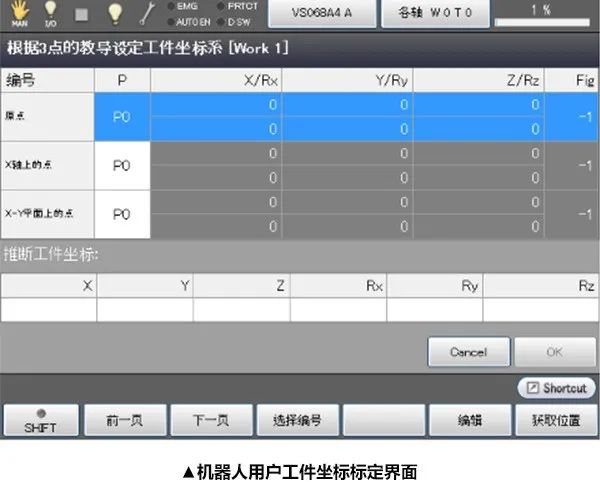Click the EMG status indicator
Viewport: 600px width, 482px height.
pyautogui.click(x=181, y=7)
